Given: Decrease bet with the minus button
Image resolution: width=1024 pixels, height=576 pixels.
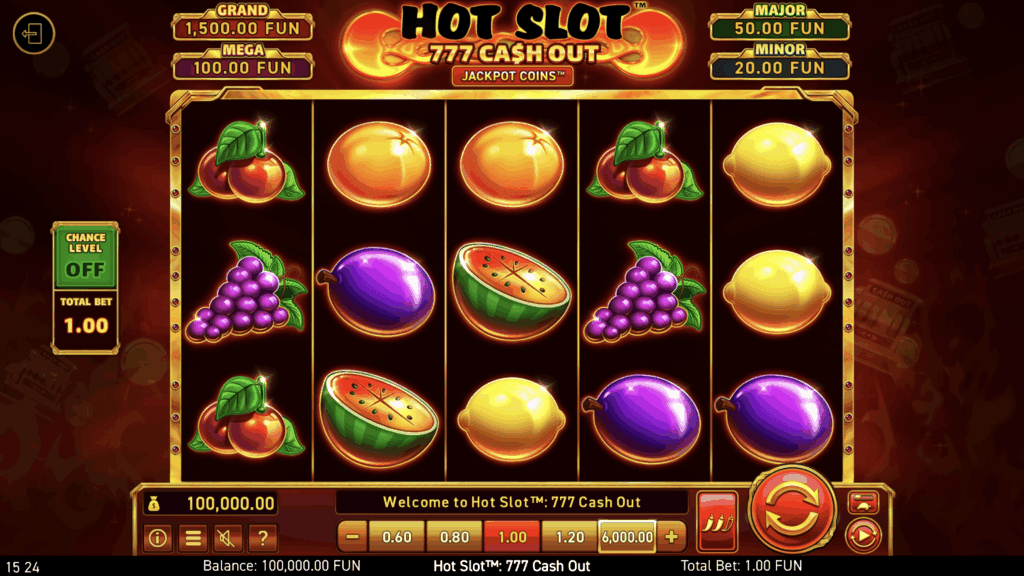Looking at the screenshot, I should (353, 537).
